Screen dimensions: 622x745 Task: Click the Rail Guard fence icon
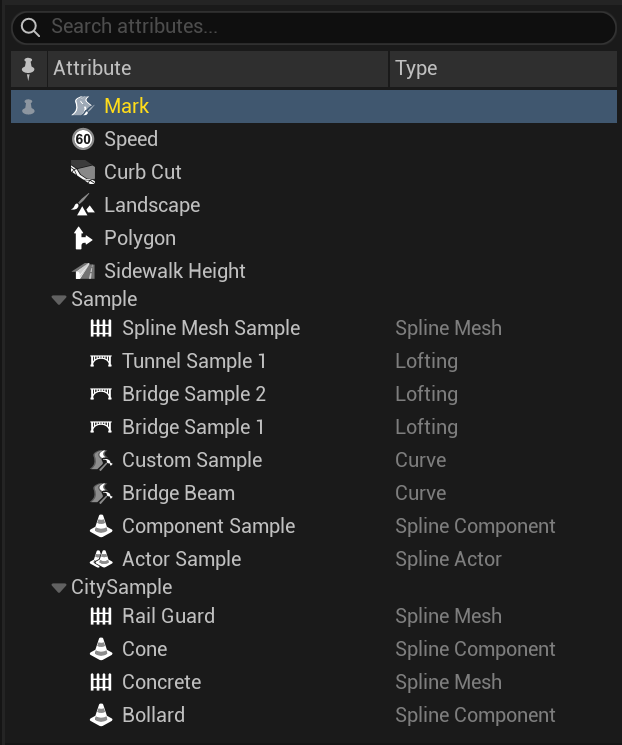tap(101, 616)
